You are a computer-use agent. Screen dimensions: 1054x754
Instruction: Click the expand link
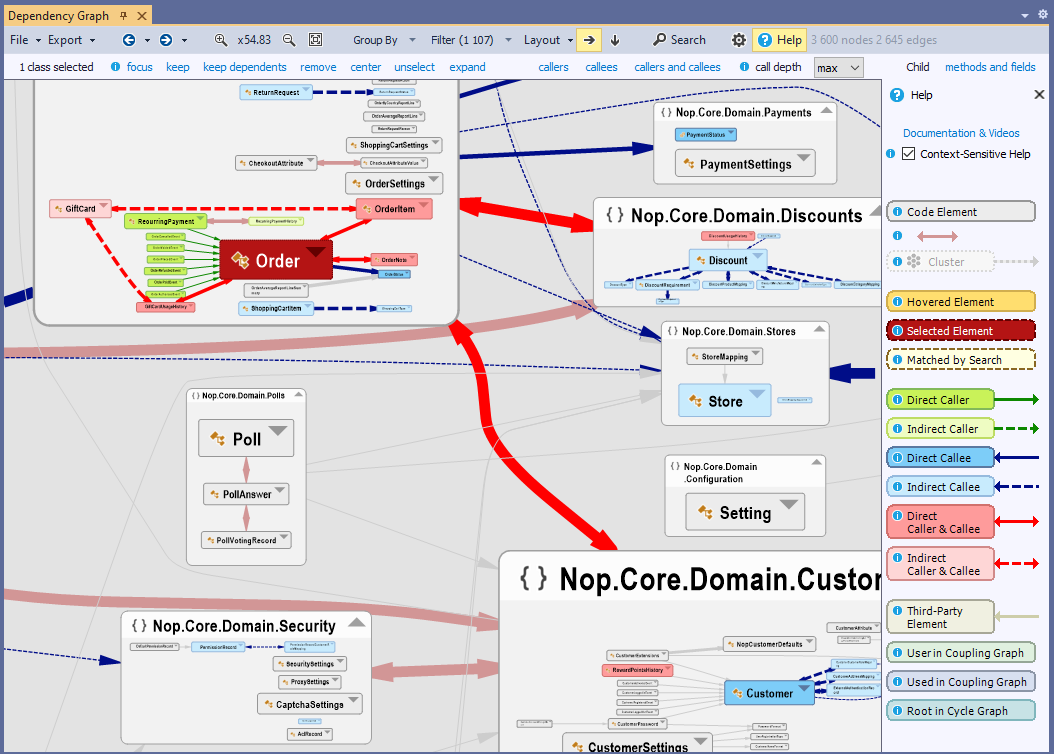(x=467, y=67)
